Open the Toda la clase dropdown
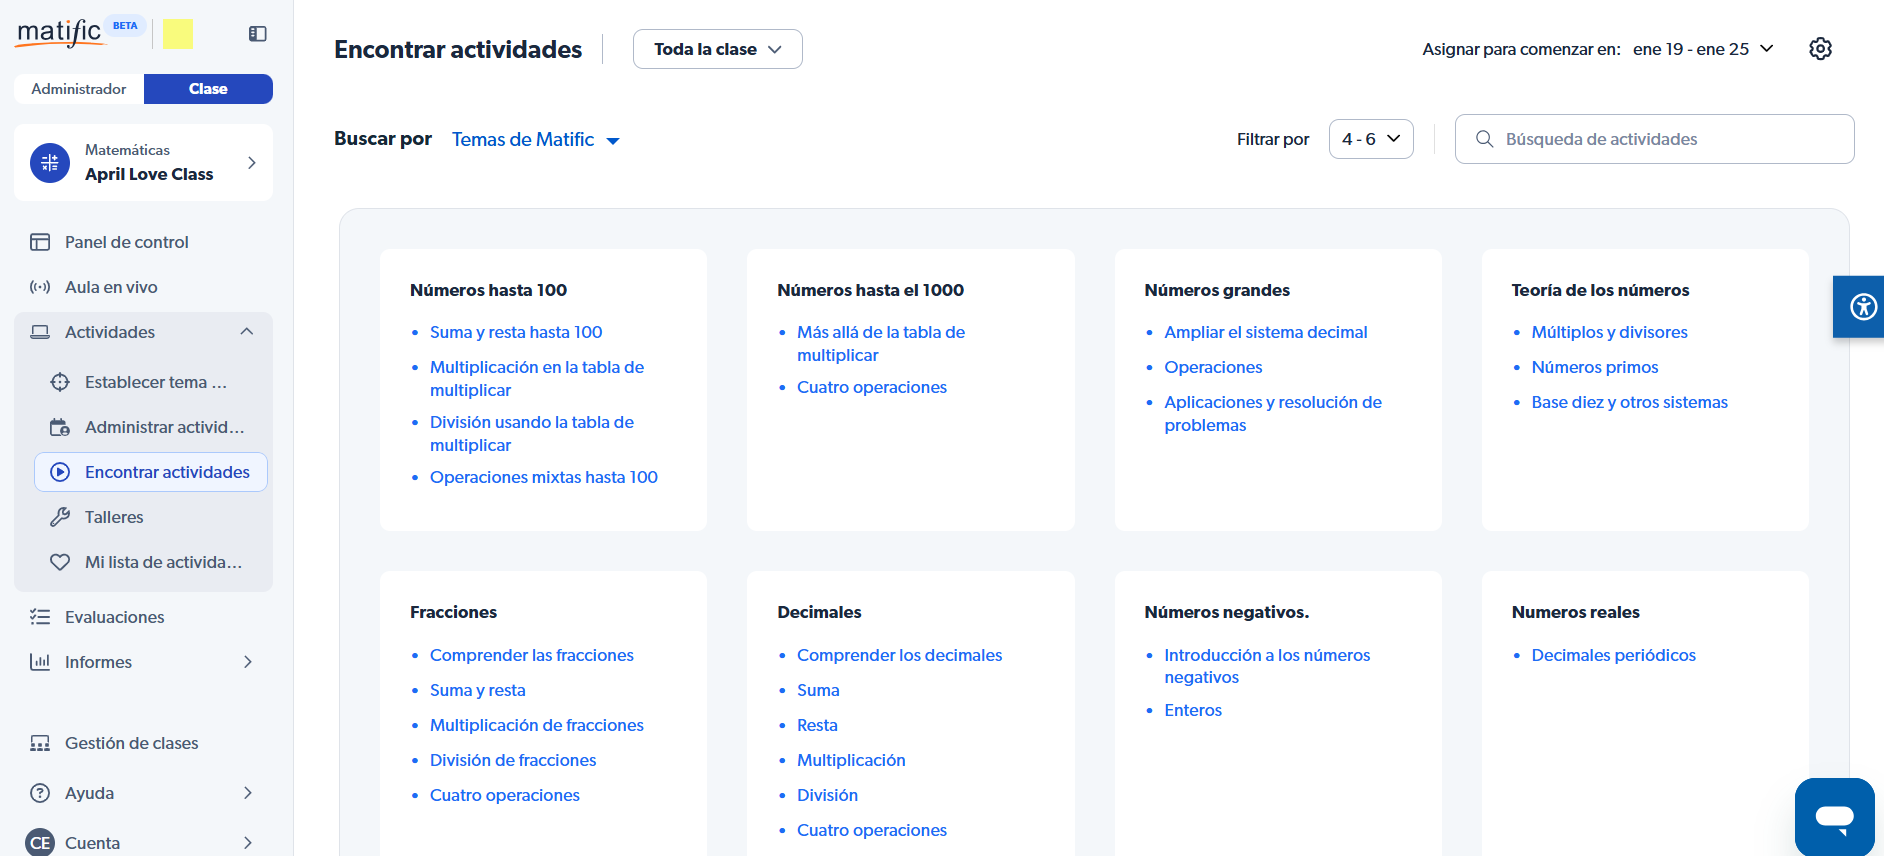This screenshot has width=1884, height=856. point(717,49)
